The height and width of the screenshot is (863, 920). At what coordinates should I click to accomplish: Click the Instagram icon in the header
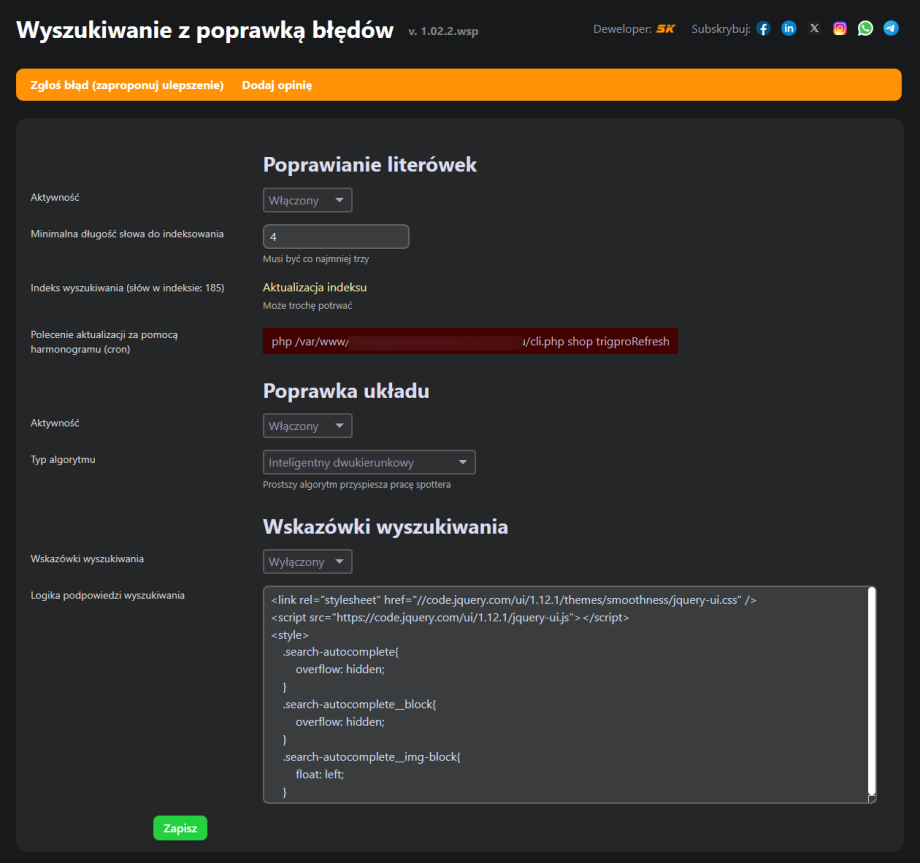(840, 28)
